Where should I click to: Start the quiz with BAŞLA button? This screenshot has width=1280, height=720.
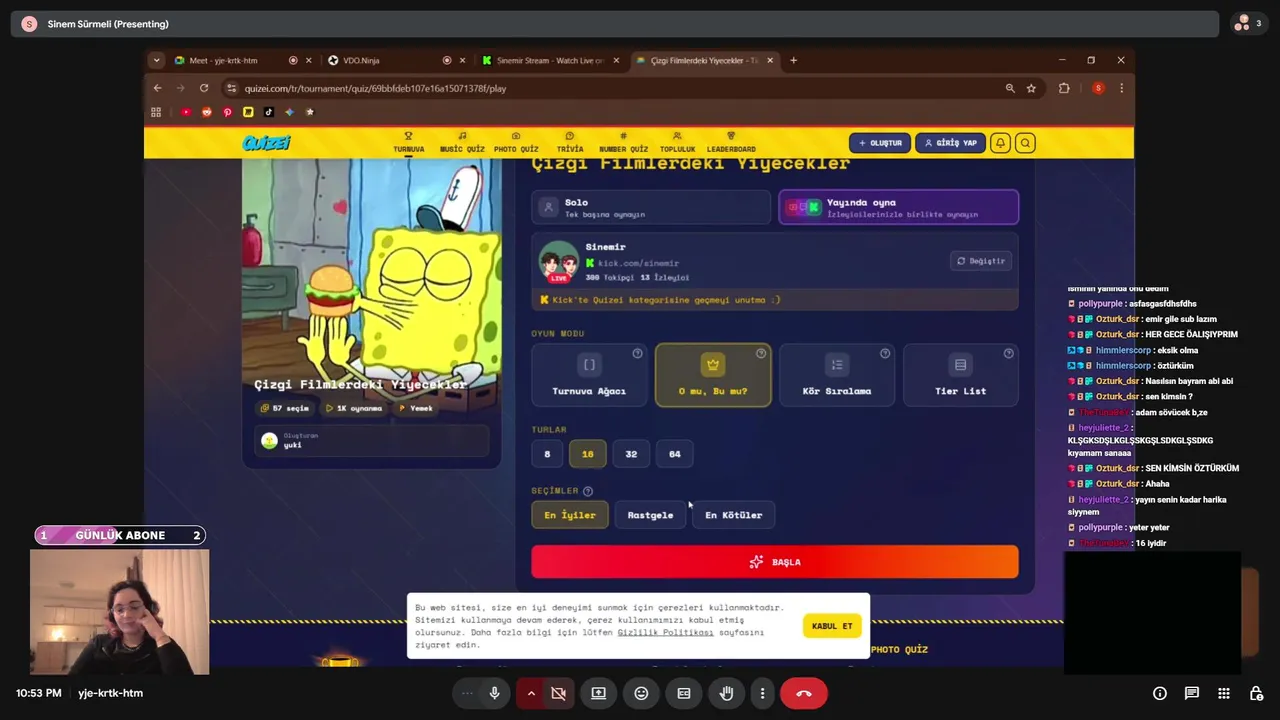pyautogui.click(x=775, y=562)
